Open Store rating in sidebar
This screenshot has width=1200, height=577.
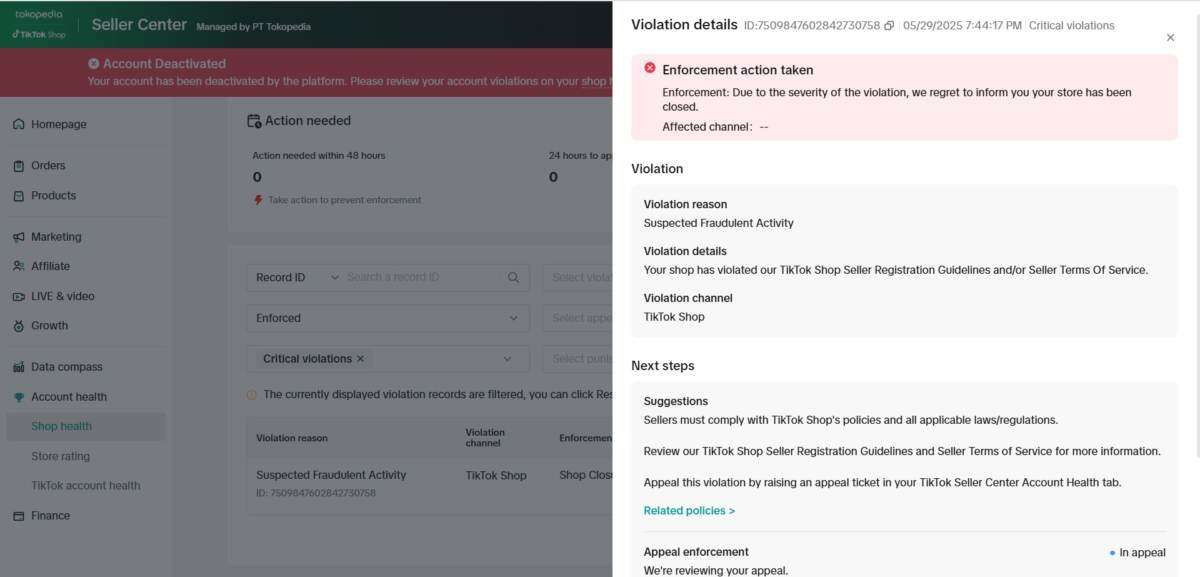(60, 457)
